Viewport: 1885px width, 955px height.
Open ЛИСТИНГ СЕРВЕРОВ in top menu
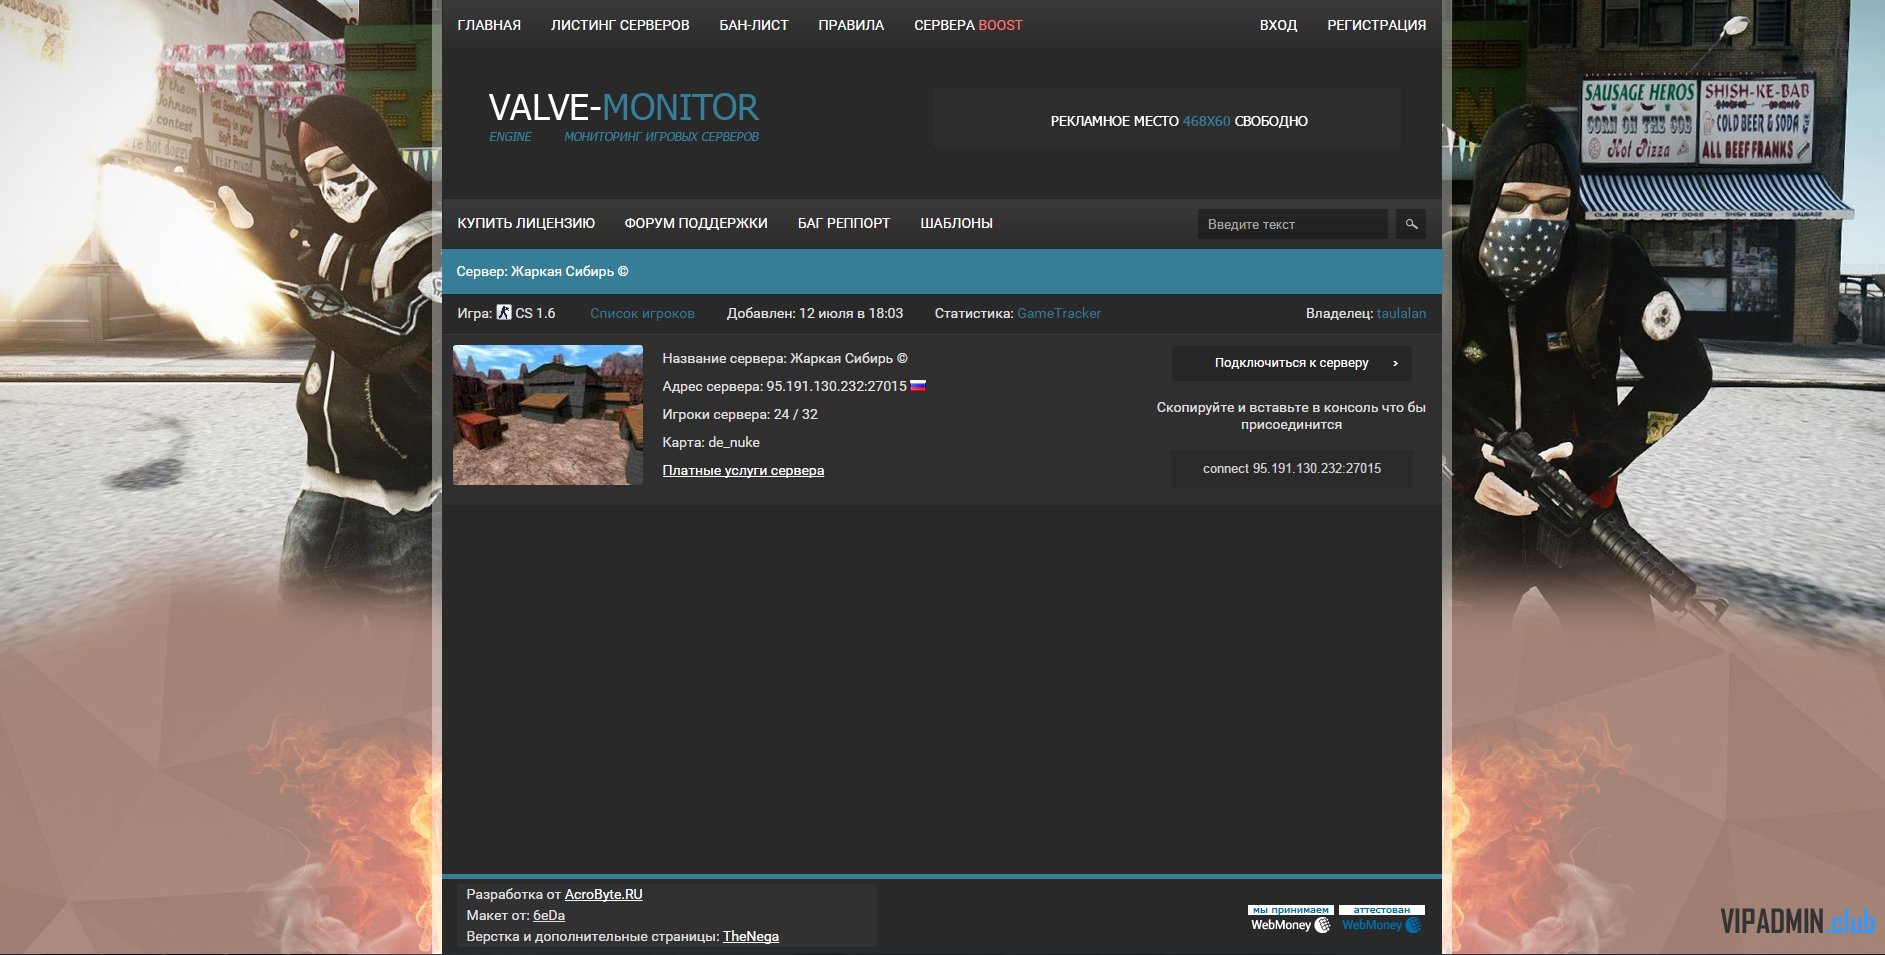point(620,25)
